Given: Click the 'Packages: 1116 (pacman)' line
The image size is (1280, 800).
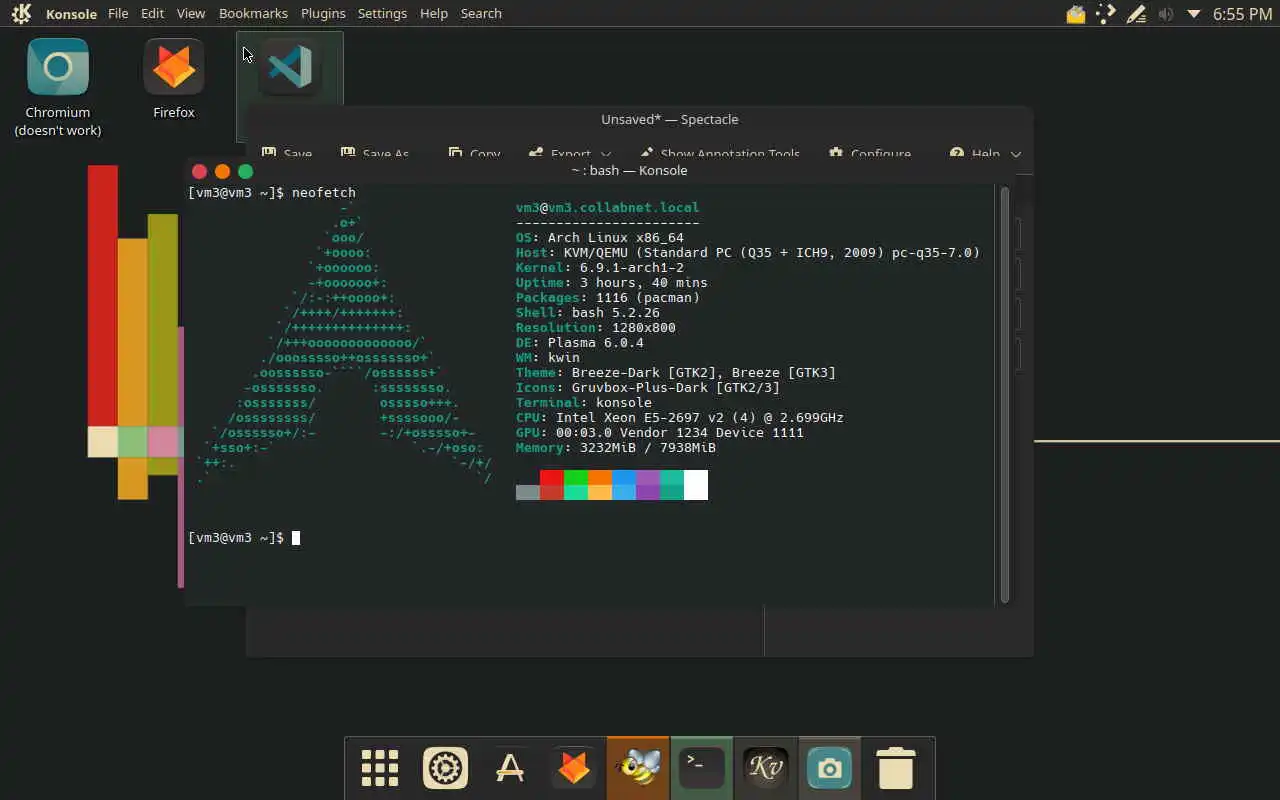Looking at the screenshot, I should tap(608, 297).
